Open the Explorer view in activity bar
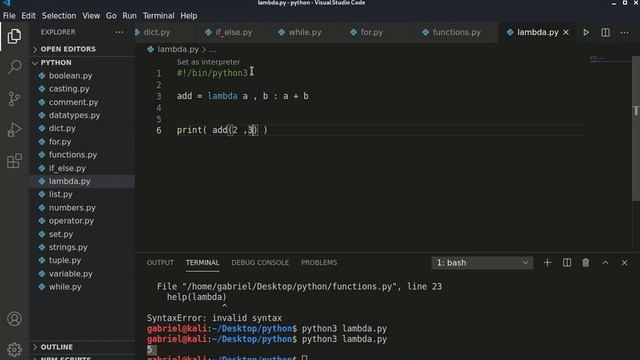 pyautogui.click(x=14, y=37)
